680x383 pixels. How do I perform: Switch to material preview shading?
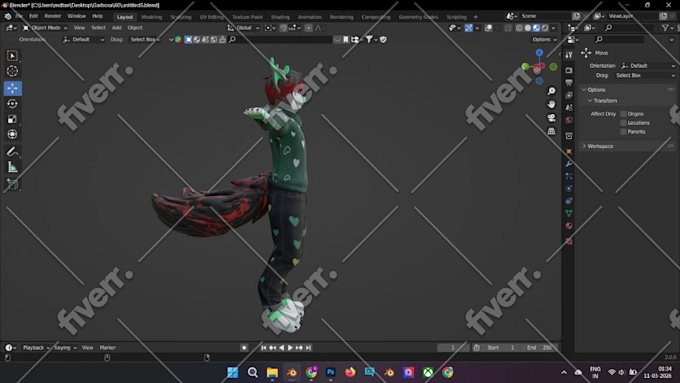click(536, 28)
